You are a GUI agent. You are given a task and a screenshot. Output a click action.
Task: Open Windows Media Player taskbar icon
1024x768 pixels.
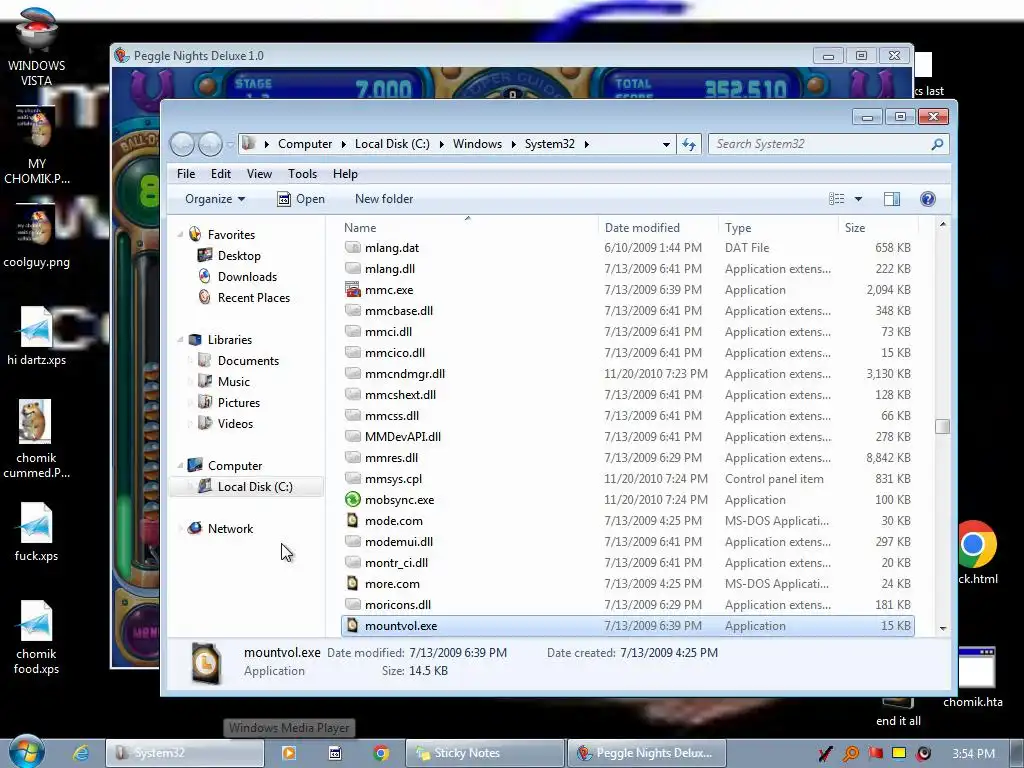289,753
